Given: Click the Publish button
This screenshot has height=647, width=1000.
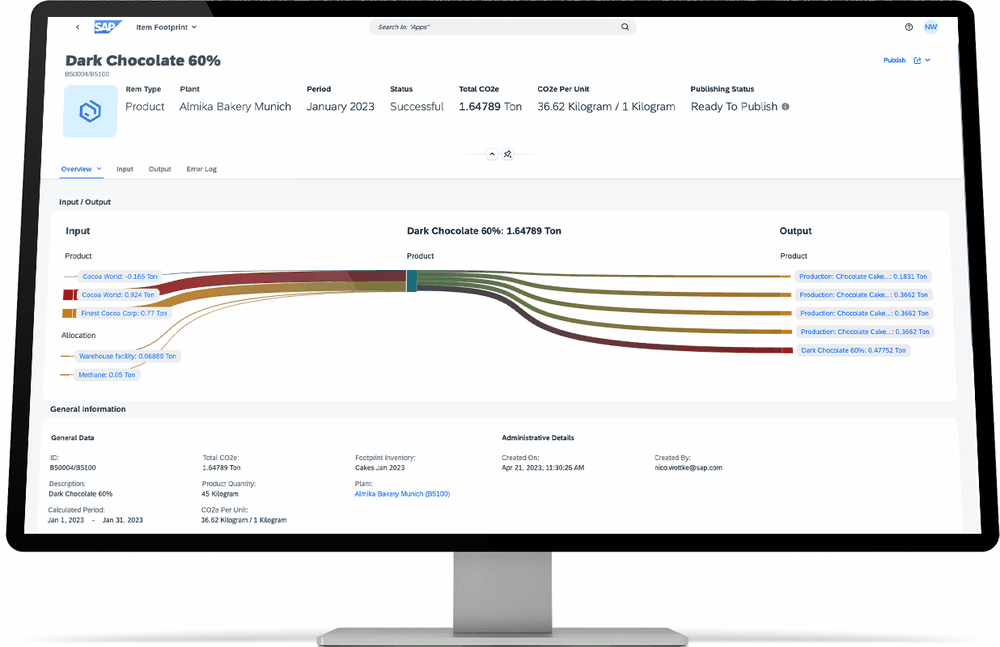Looking at the screenshot, I should (894, 60).
